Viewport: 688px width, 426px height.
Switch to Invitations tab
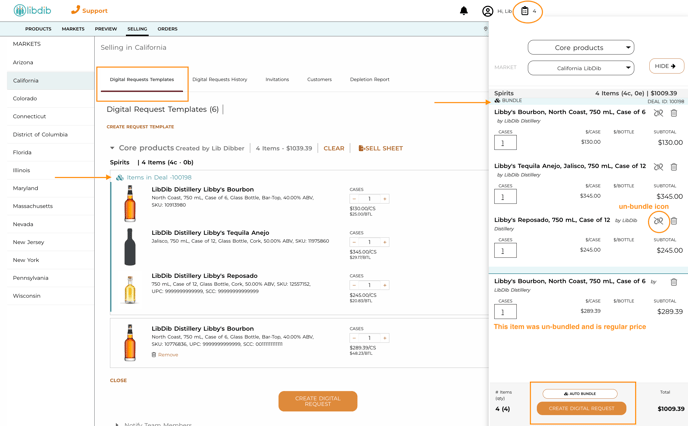277,79
